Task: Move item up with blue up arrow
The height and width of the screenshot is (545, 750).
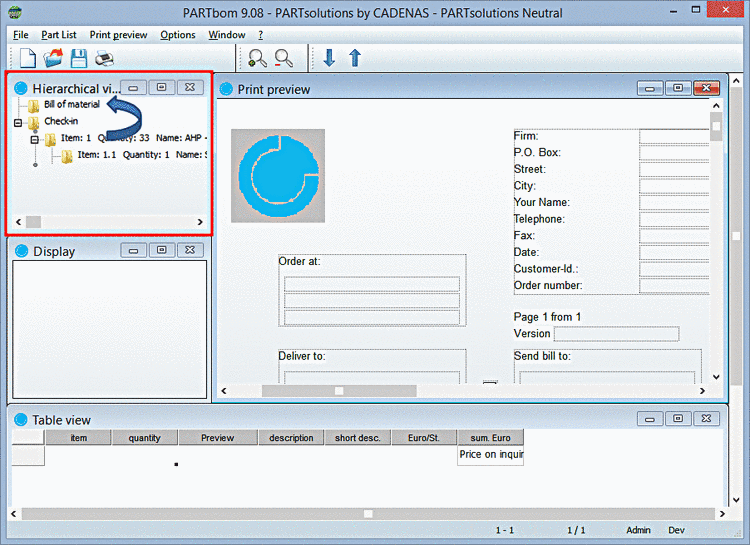Action: pos(354,58)
